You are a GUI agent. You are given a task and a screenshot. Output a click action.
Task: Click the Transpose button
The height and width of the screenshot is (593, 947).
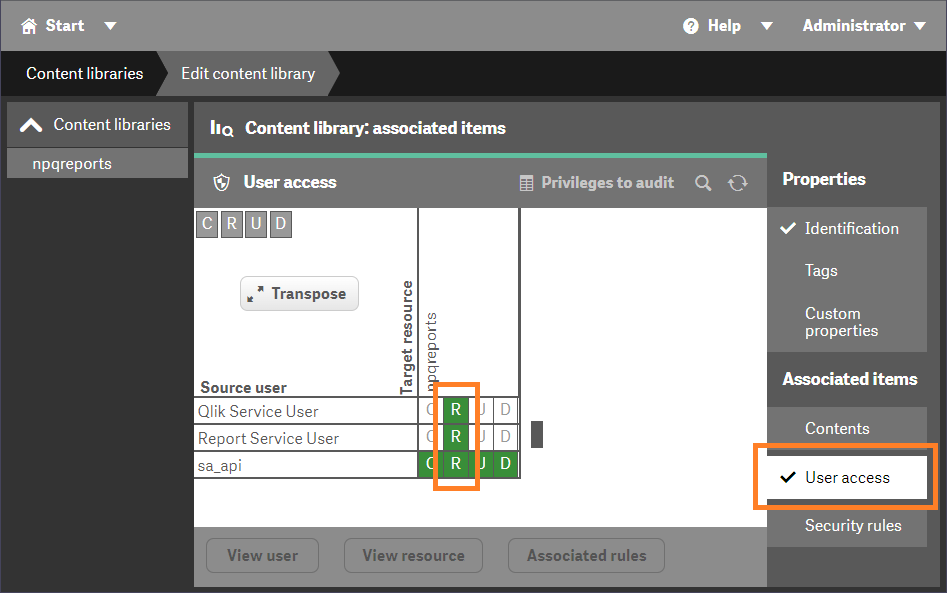pos(300,294)
